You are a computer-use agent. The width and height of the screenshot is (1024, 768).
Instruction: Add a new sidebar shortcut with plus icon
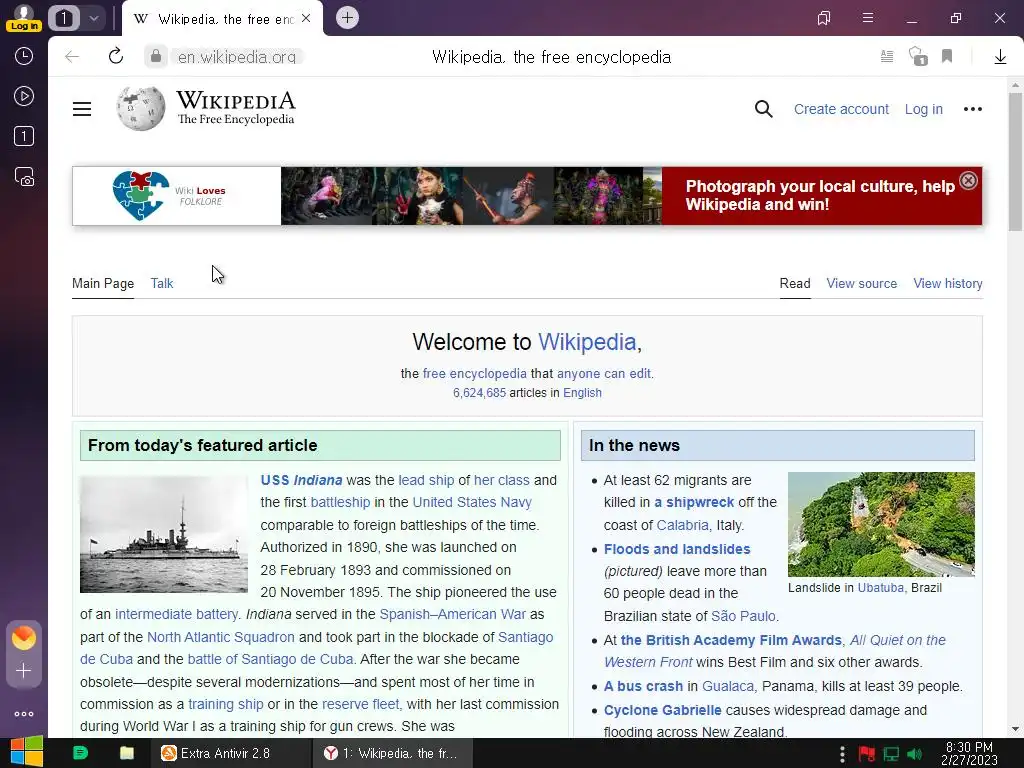(x=24, y=671)
